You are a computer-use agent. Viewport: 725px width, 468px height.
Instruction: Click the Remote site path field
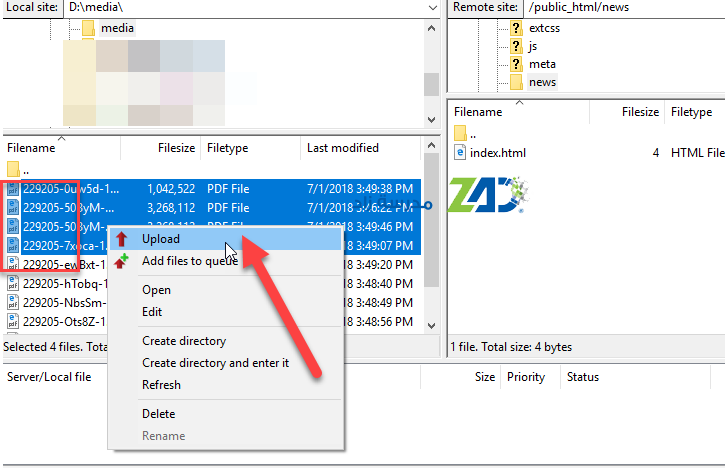[620, 7]
